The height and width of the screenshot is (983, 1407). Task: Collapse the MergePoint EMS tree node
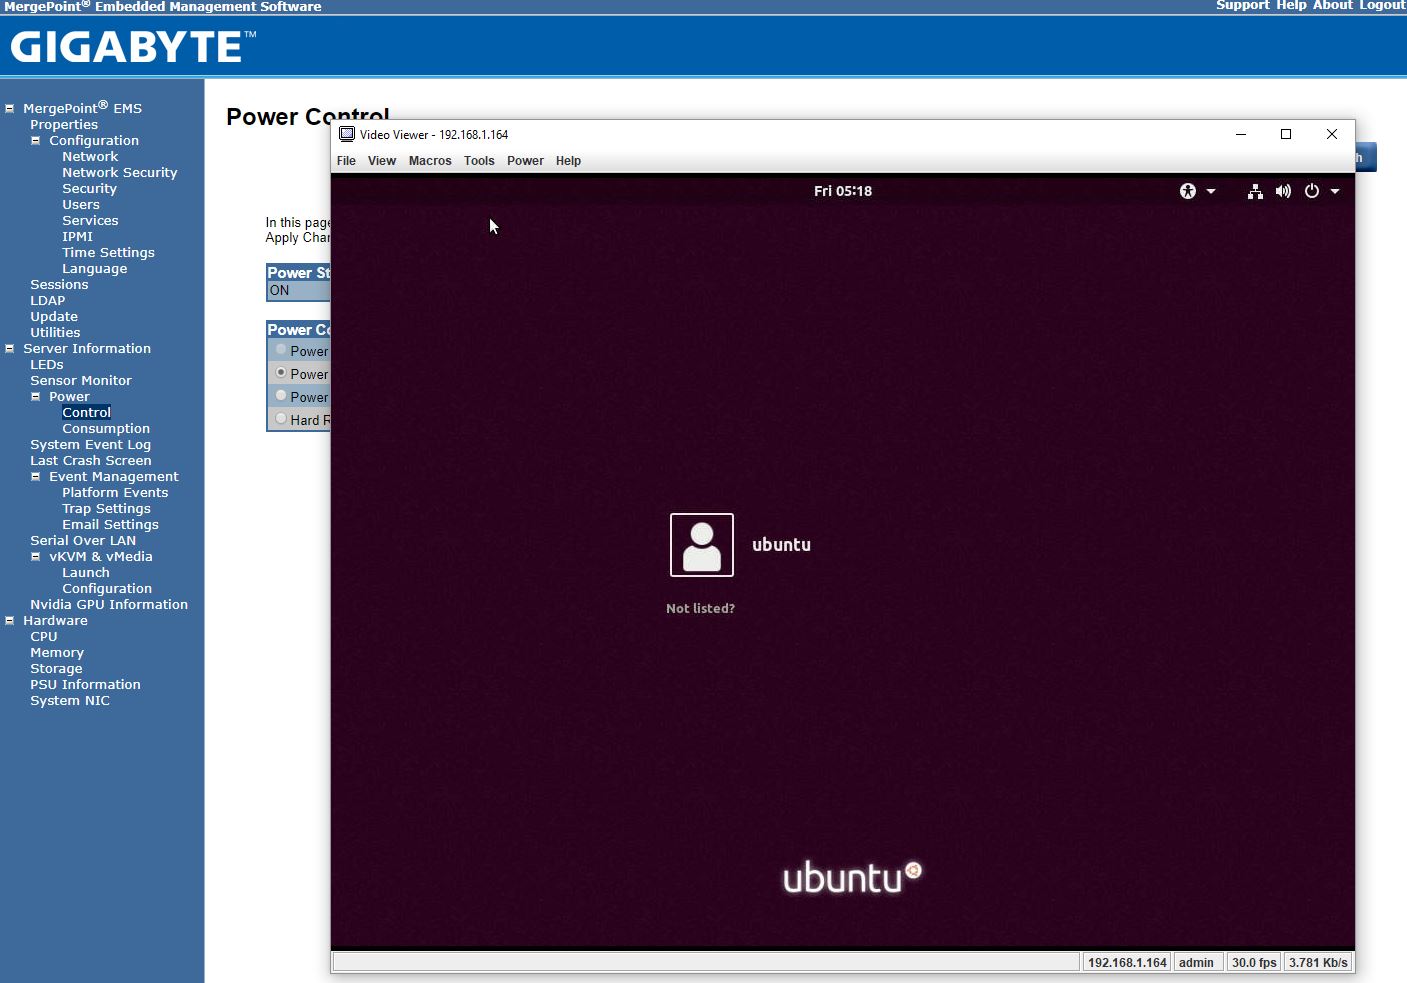pos(10,109)
